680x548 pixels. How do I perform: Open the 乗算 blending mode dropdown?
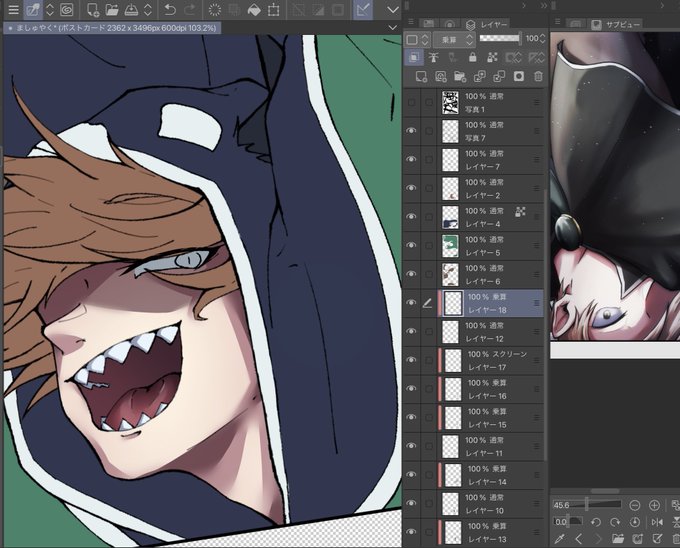454,40
